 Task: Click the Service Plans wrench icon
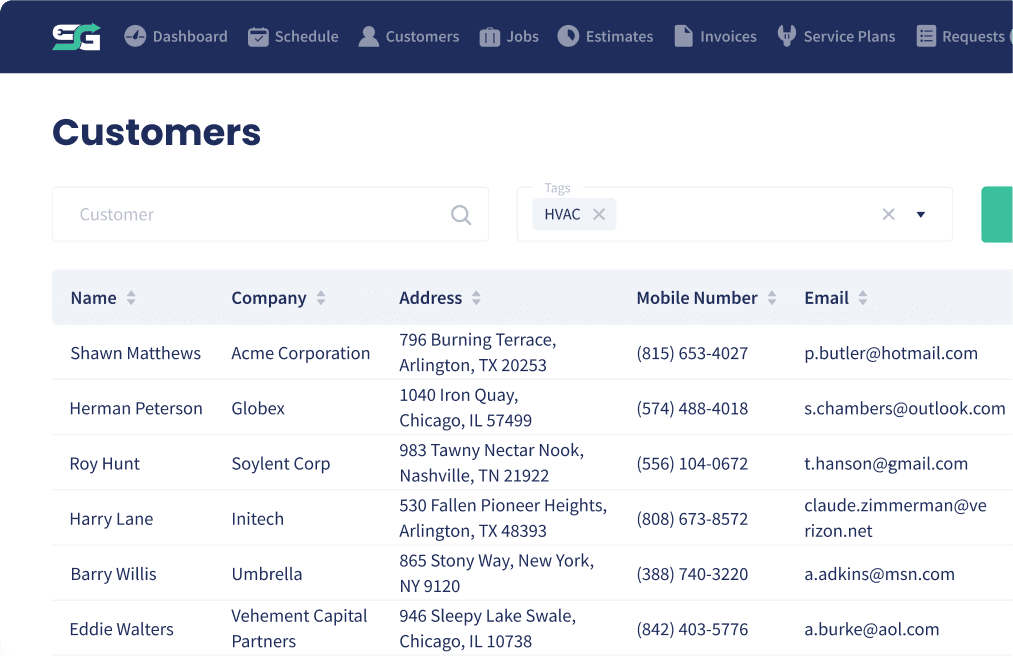[786, 36]
